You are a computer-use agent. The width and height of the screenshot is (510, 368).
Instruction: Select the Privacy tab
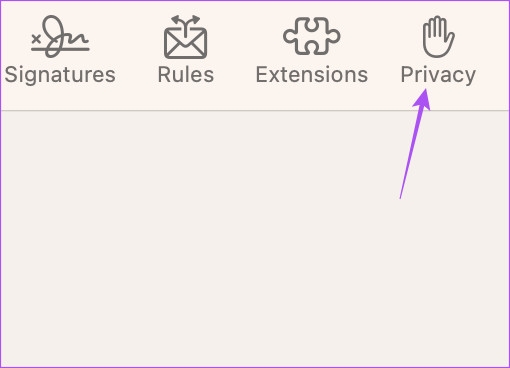pyautogui.click(x=438, y=50)
